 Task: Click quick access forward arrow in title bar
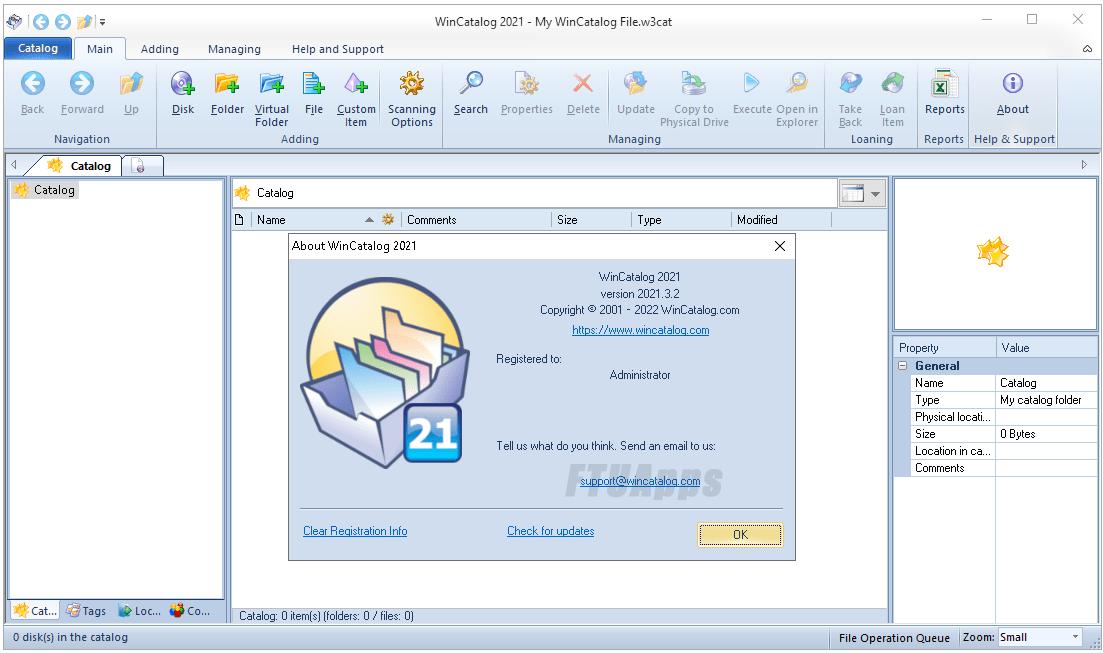63,22
